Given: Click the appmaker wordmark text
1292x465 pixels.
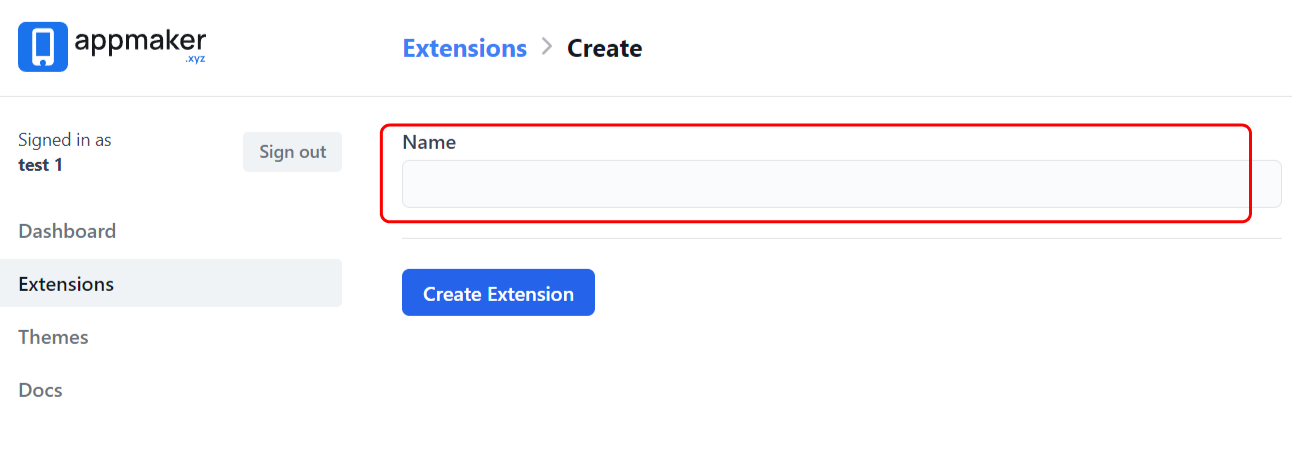Looking at the screenshot, I should [140, 41].
